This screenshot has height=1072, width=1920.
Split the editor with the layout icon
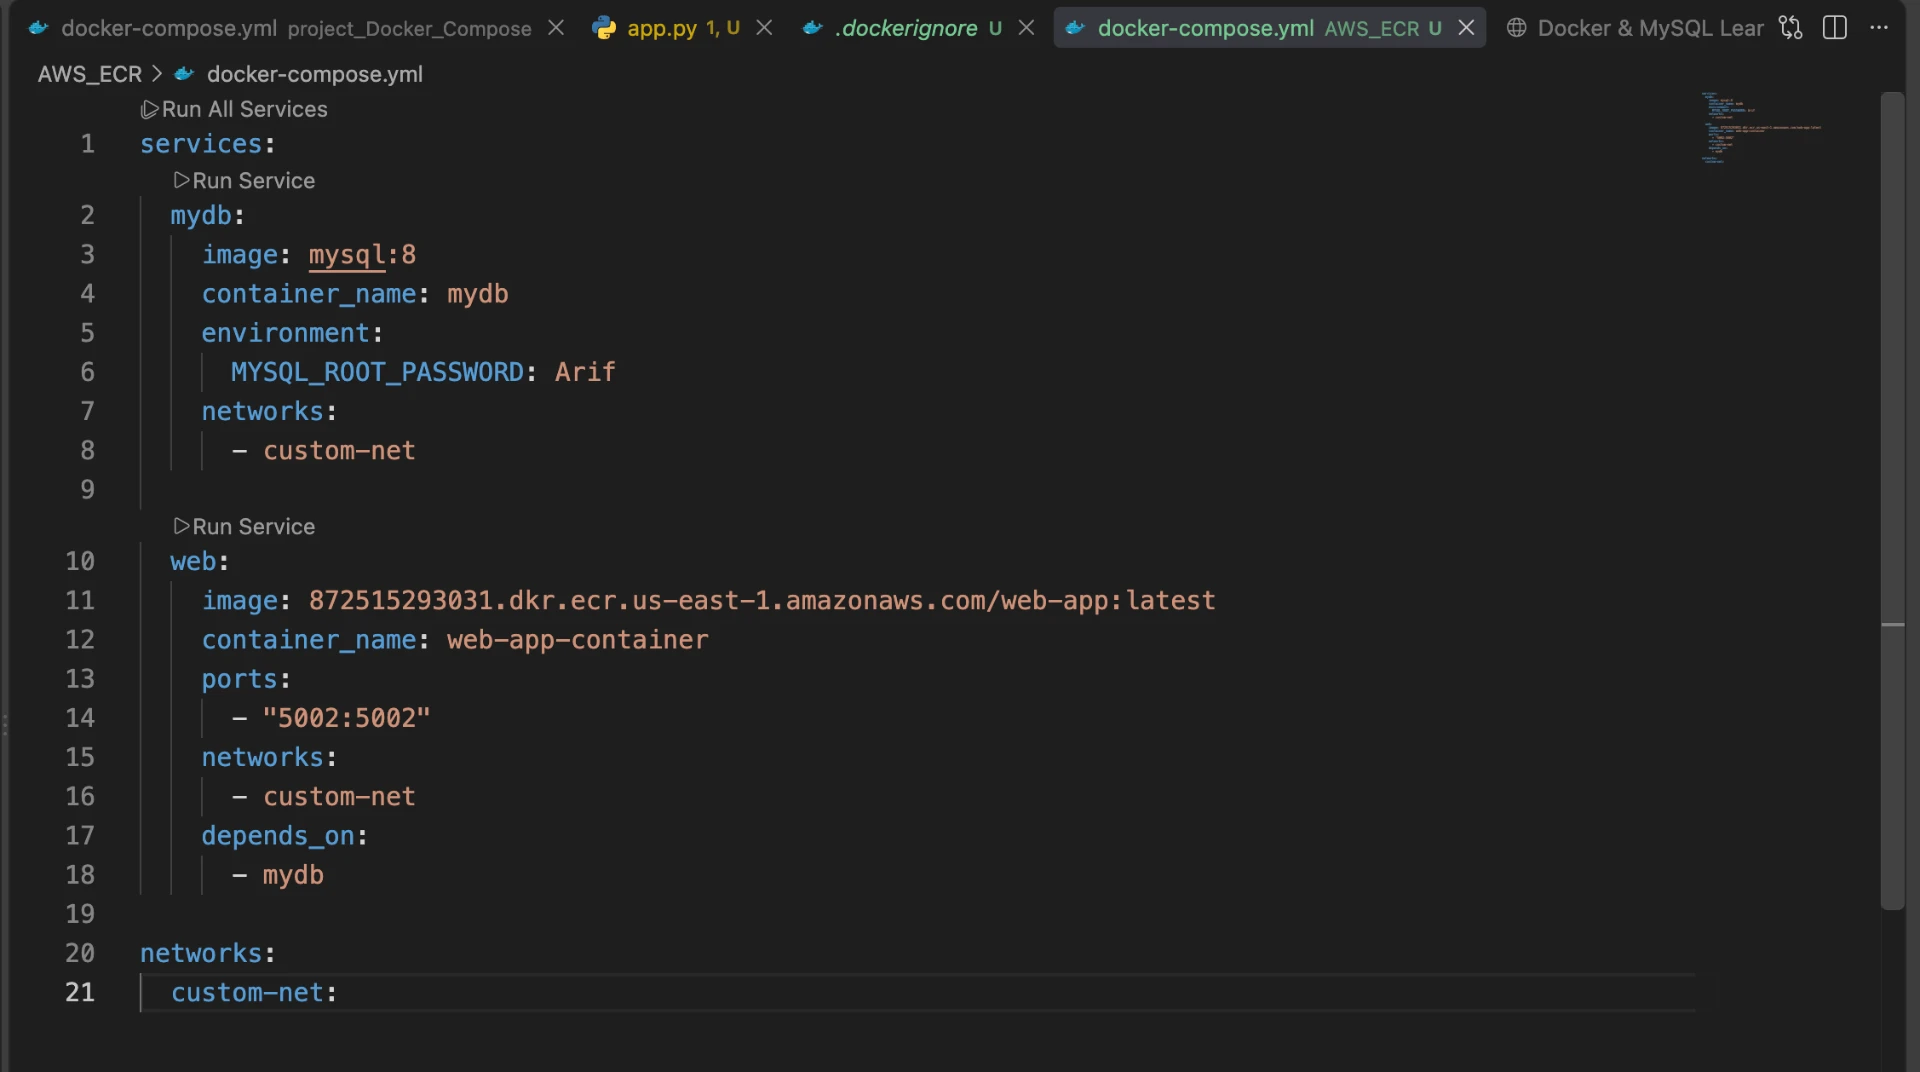[x=1835, y=28]
